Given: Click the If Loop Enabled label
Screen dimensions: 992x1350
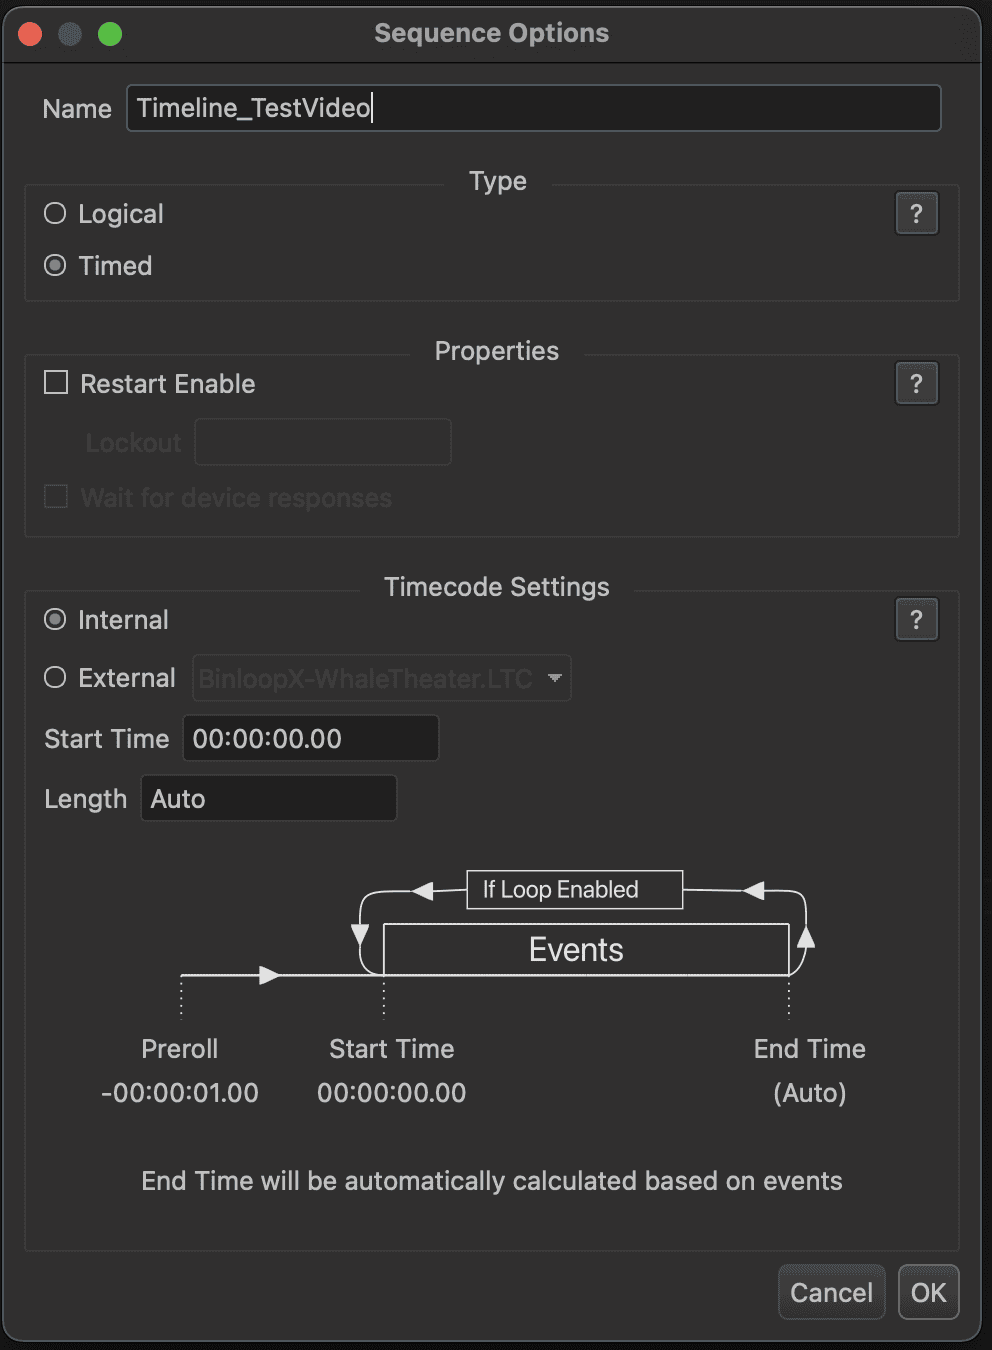Looking at the screenshot, I should (x=574, y=889).
